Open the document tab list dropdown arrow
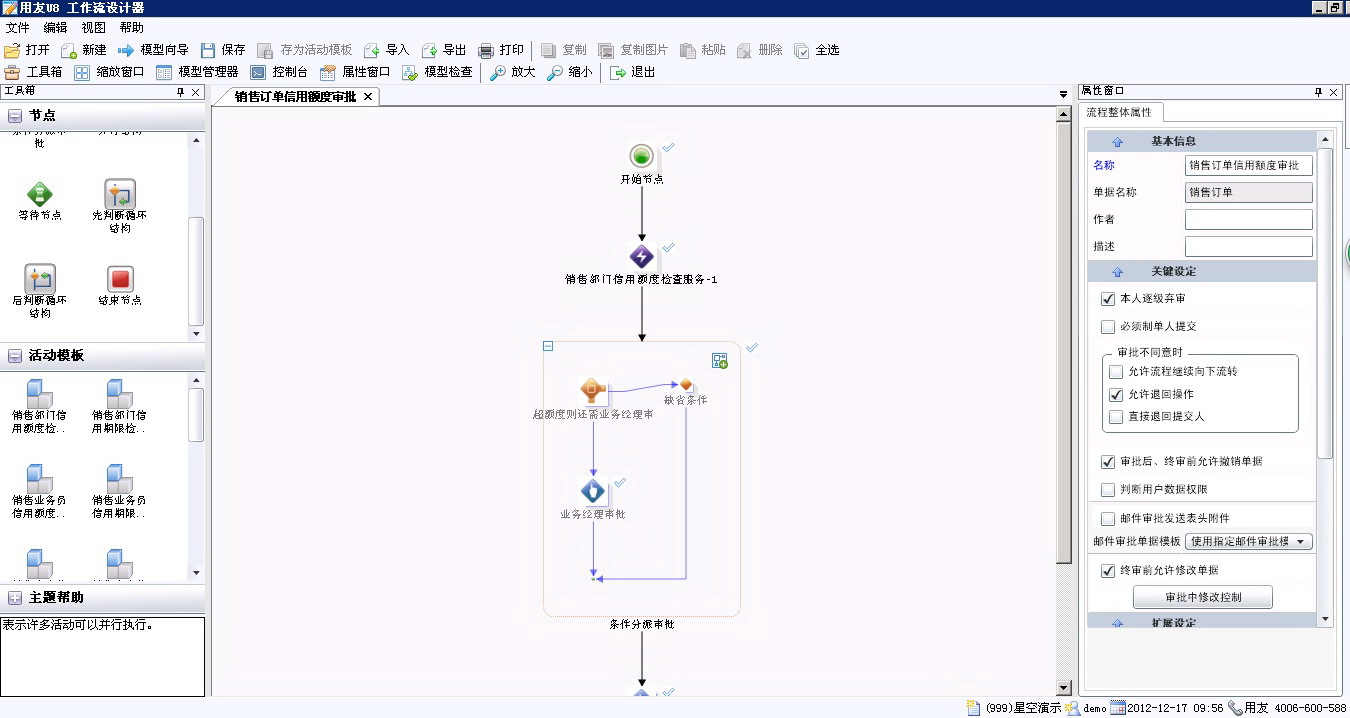1350x718 pixels. pos(1063,95)
